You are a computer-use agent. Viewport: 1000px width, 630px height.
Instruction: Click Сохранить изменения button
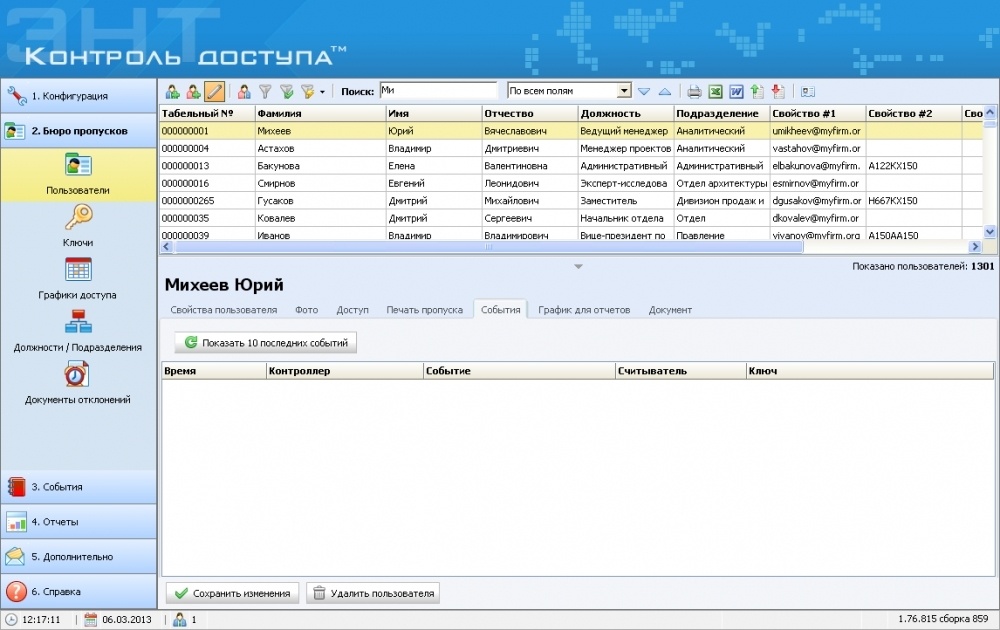click(x=232, y=593)
